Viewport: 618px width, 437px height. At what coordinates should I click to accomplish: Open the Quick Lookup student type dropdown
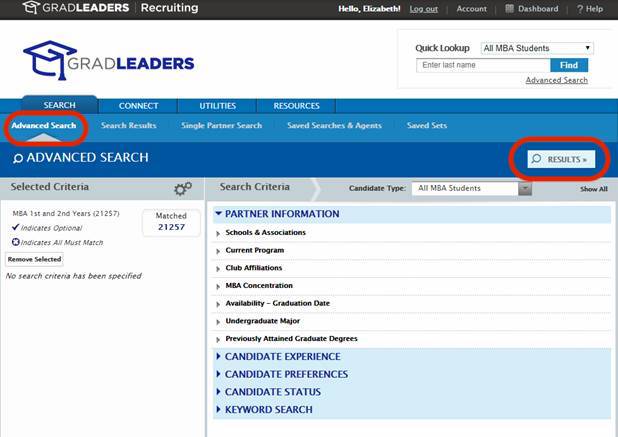pyautogui.click(x=537, y=48)
